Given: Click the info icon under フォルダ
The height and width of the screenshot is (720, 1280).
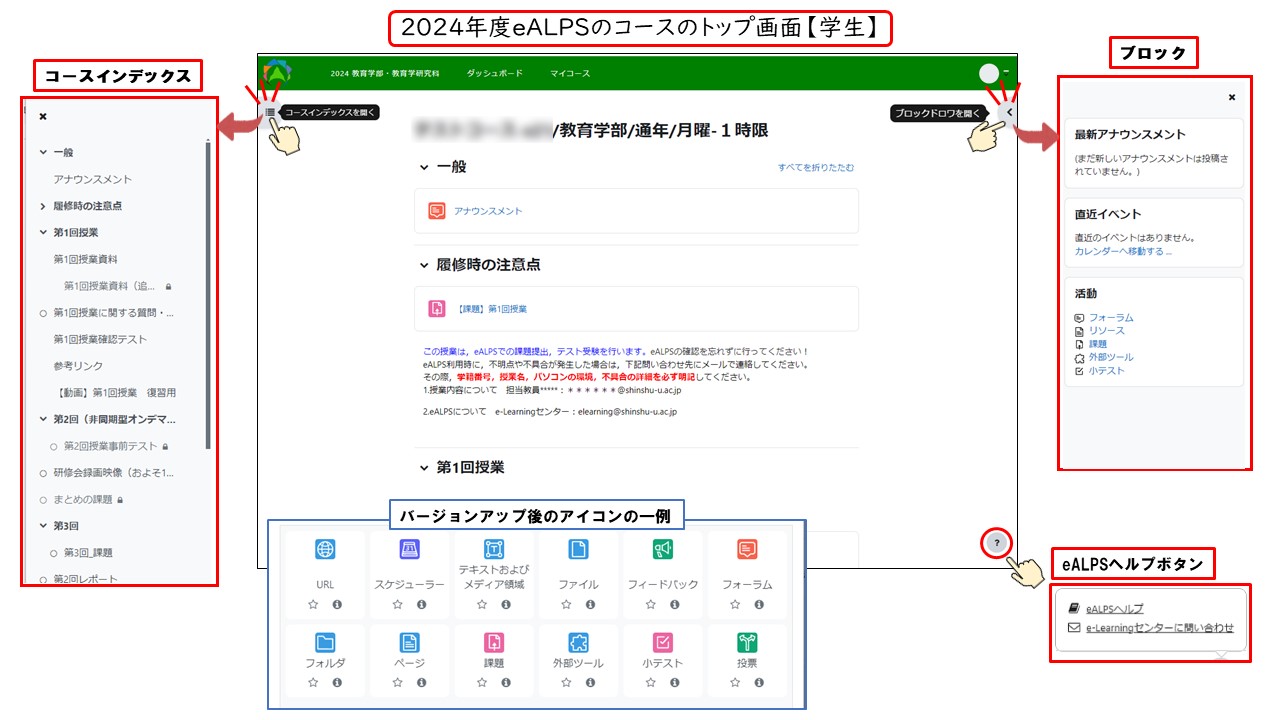Looking at the screenshot, I should coord(337,682).
